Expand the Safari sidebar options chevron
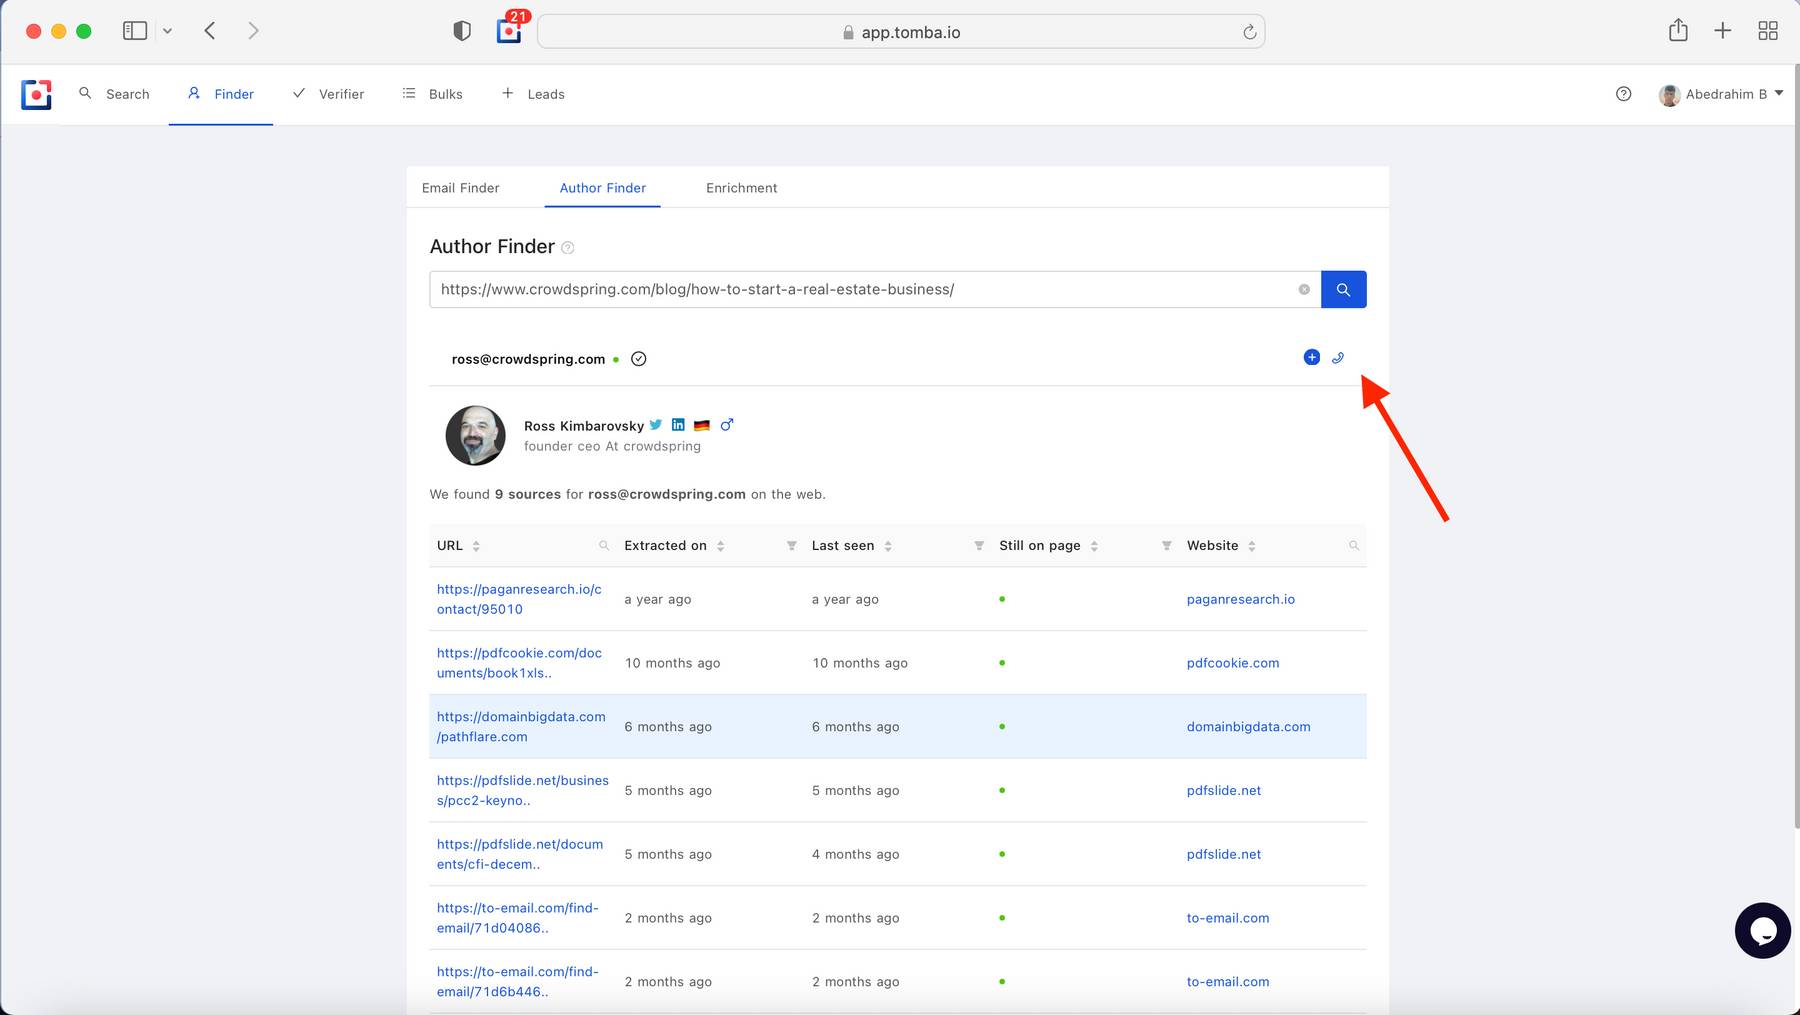1800x1015 pixels. 167,31
